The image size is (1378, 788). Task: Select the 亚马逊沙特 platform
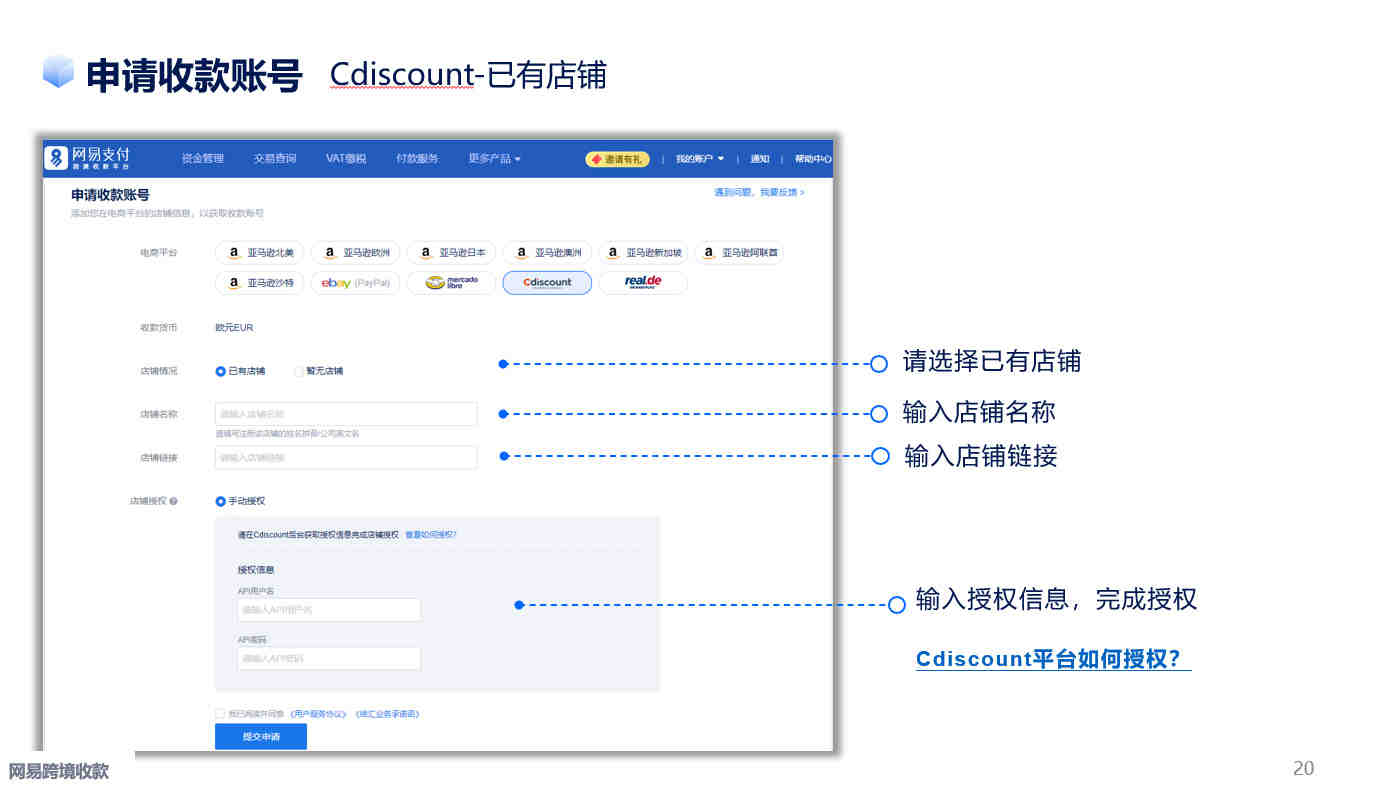point(259,283)
